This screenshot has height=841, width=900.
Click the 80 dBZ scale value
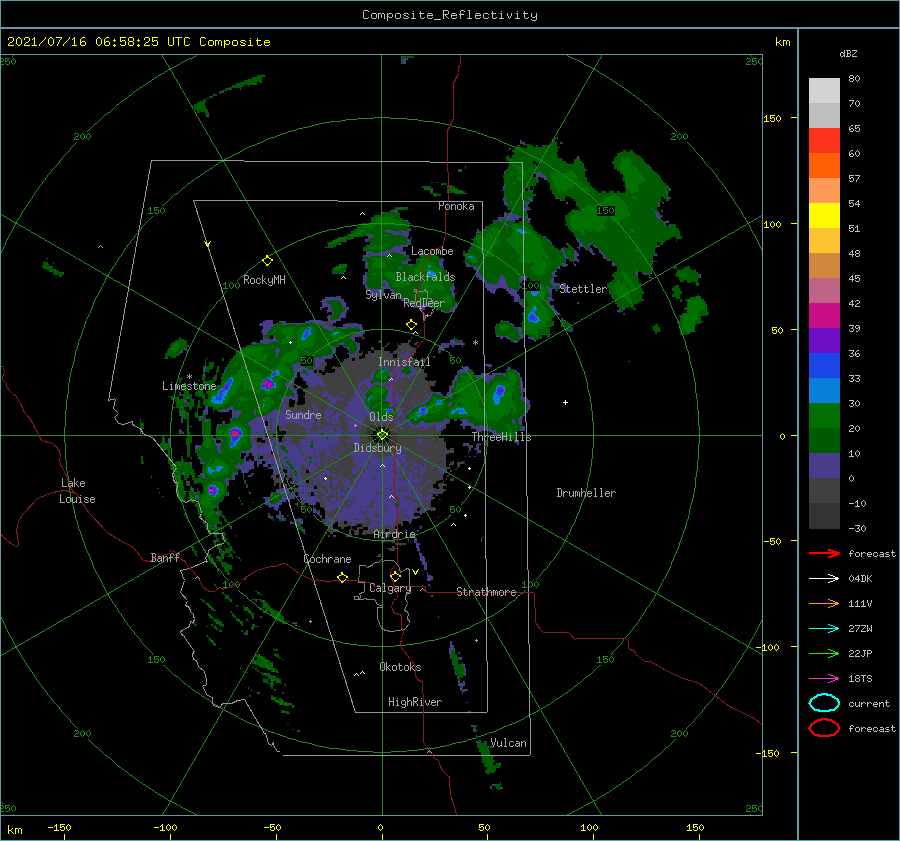point(854,79)
